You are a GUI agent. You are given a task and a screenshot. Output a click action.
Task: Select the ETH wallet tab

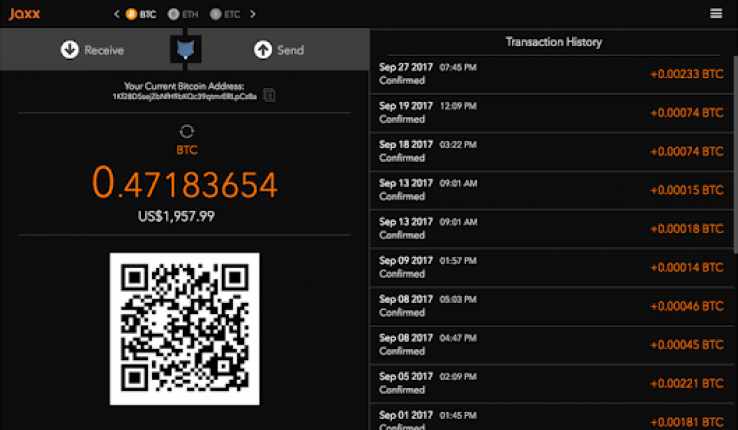pyautogui.click(x=183, y=14)
